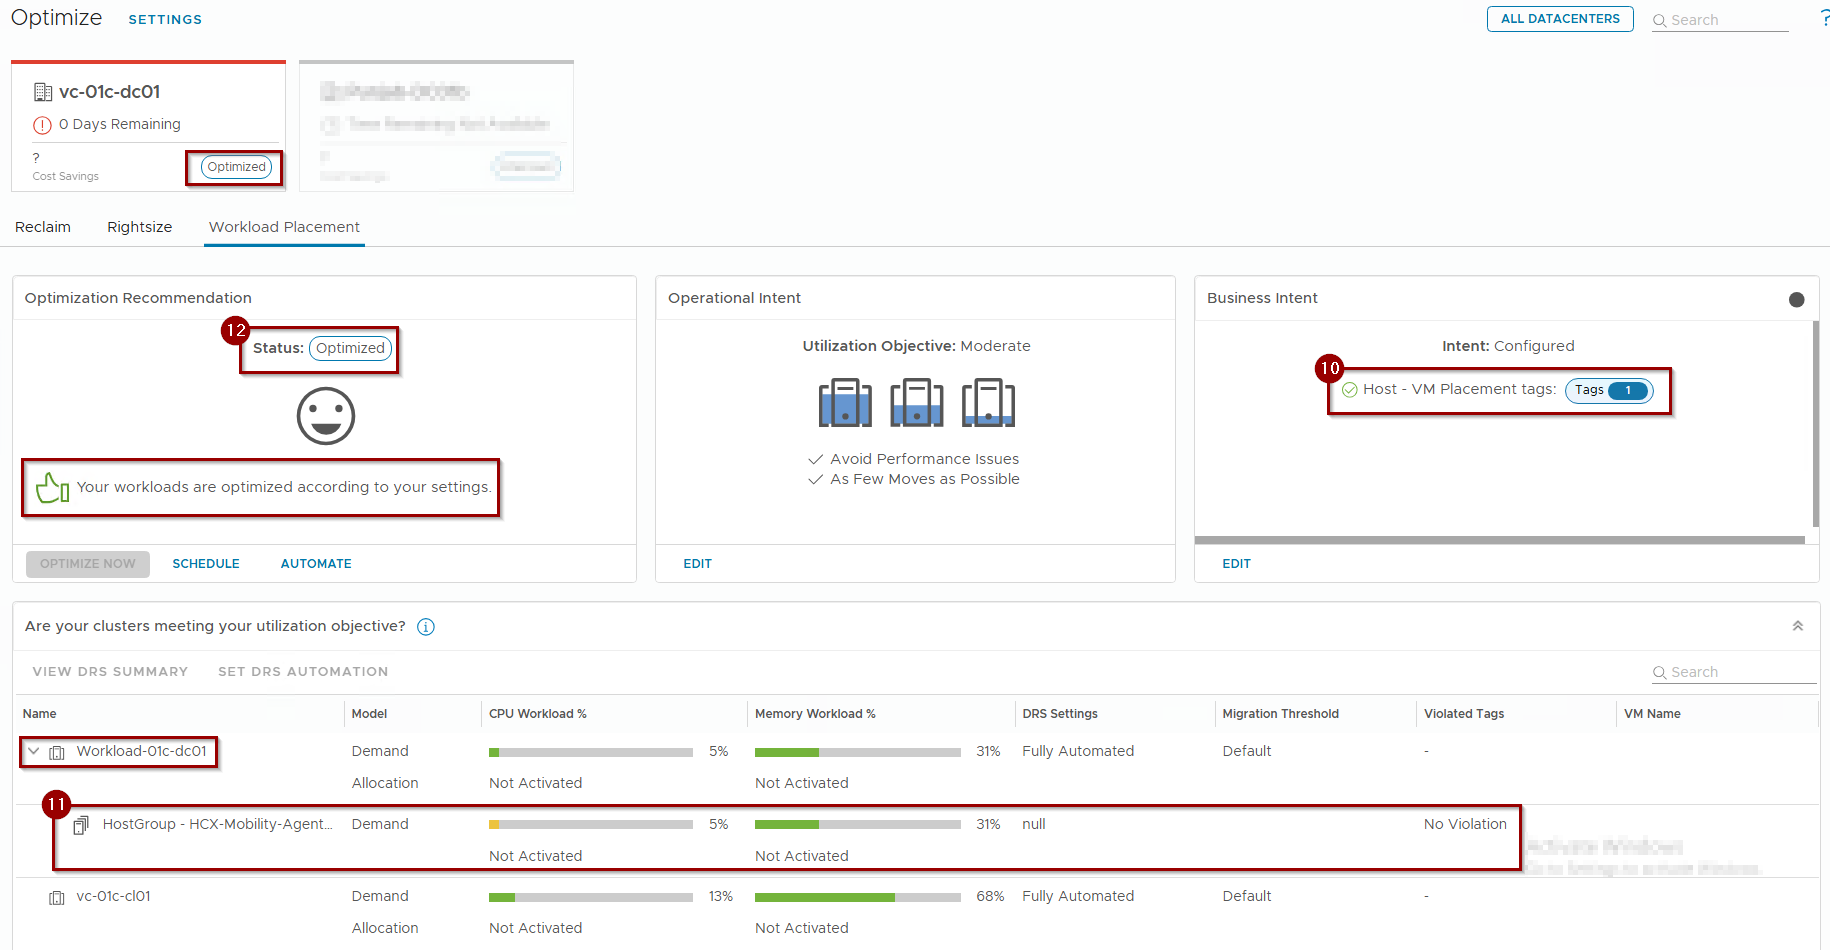
Task: Click the host group icon for HCX-Mobility-Agent
Action: (81, 825)
